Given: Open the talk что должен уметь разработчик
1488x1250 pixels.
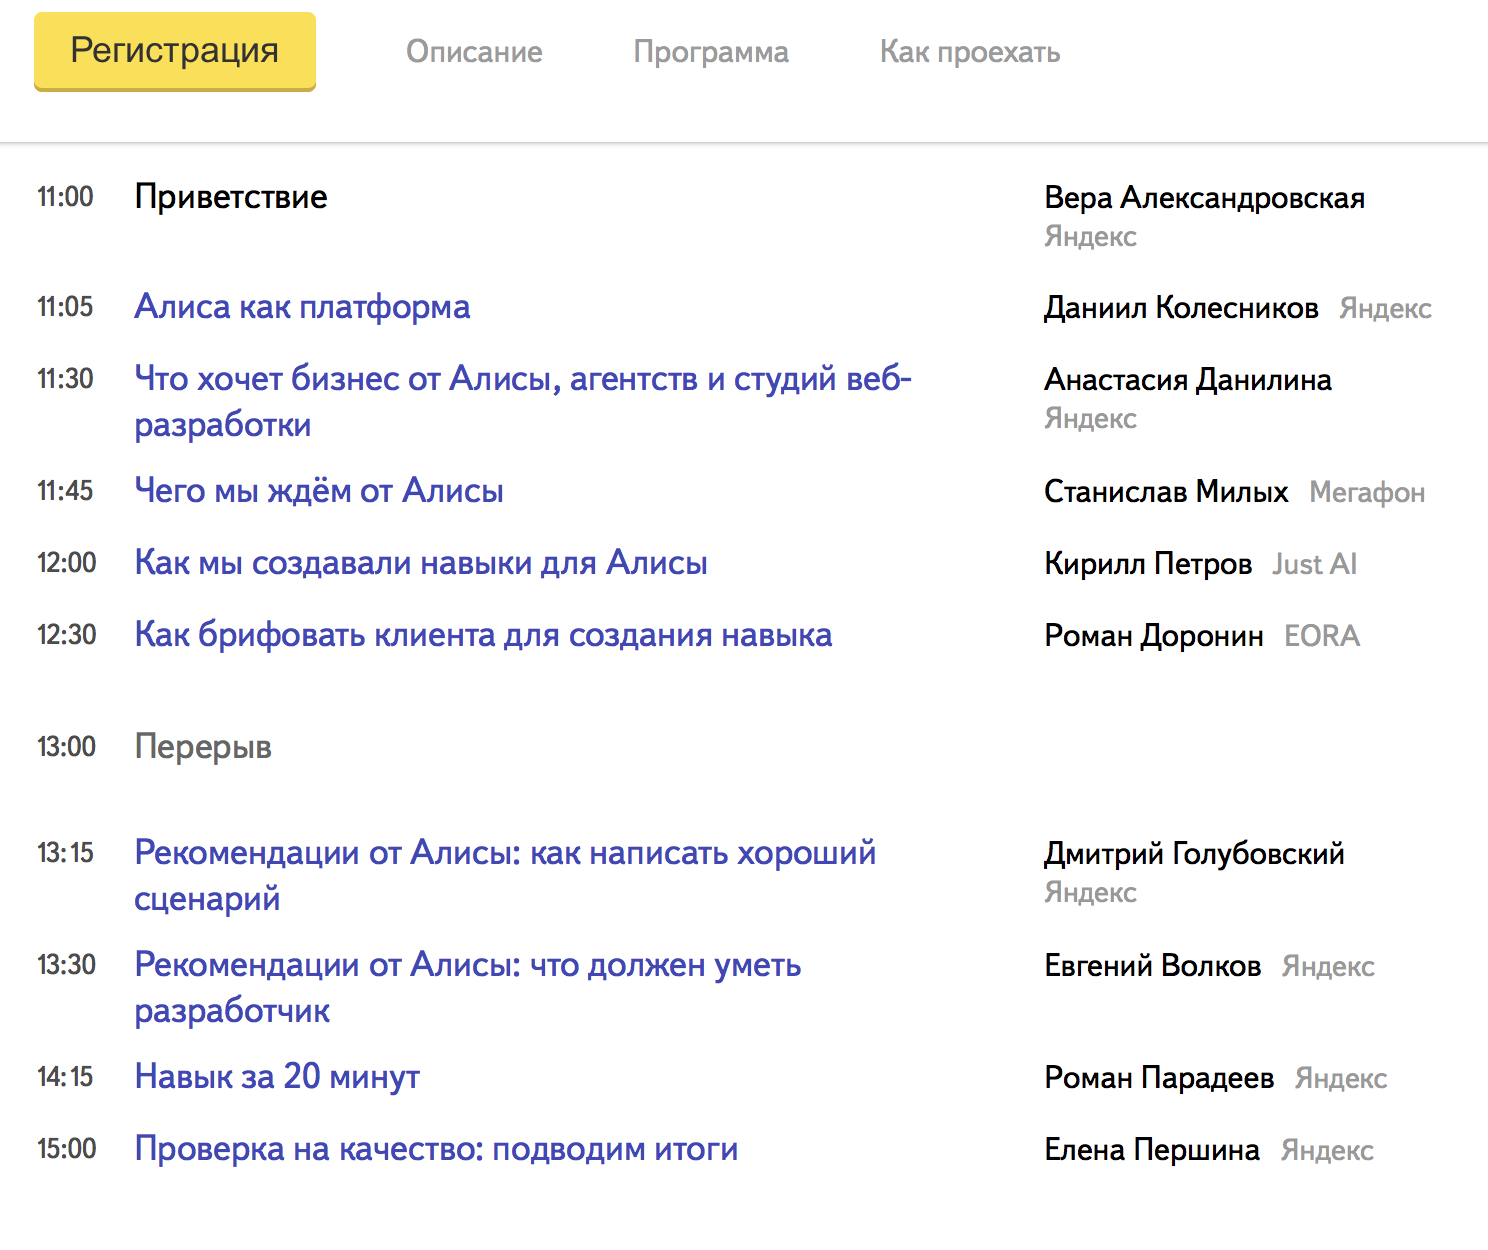Looking at the screenshot, I should pyautogui.click(x=468, y=965).
